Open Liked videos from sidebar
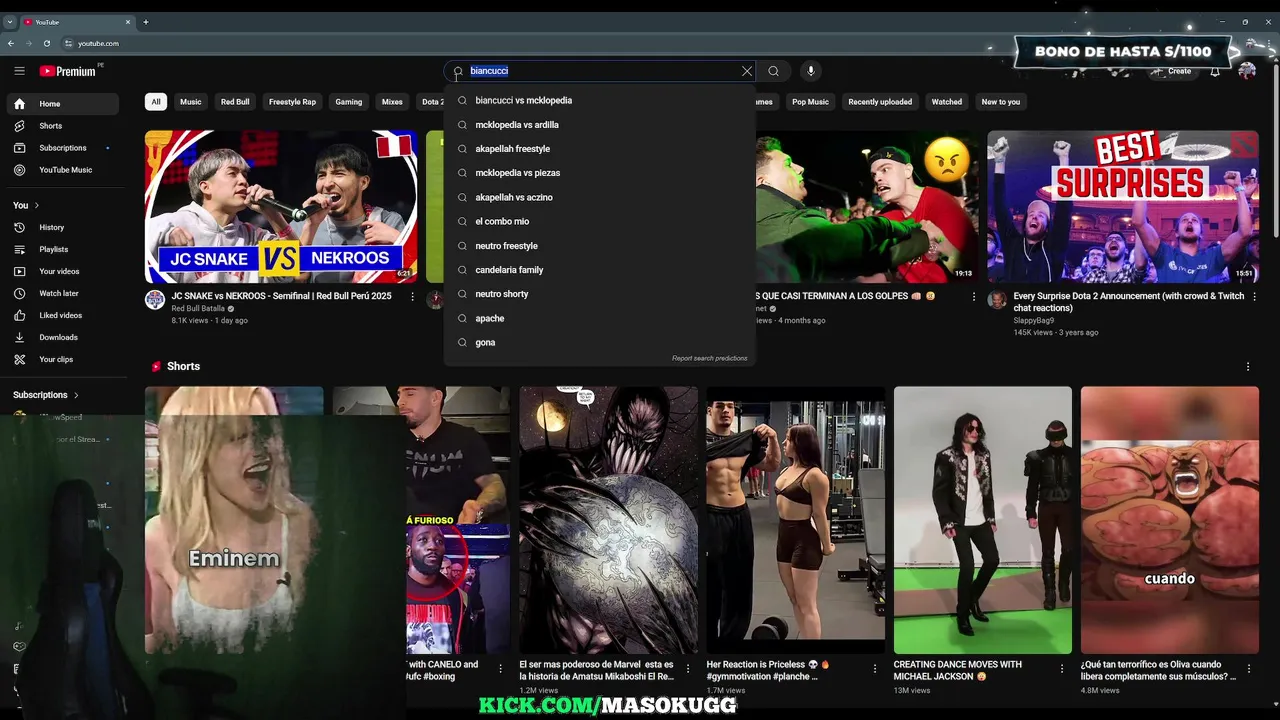This screenshot has height=720, width=1280. (62, 315)
